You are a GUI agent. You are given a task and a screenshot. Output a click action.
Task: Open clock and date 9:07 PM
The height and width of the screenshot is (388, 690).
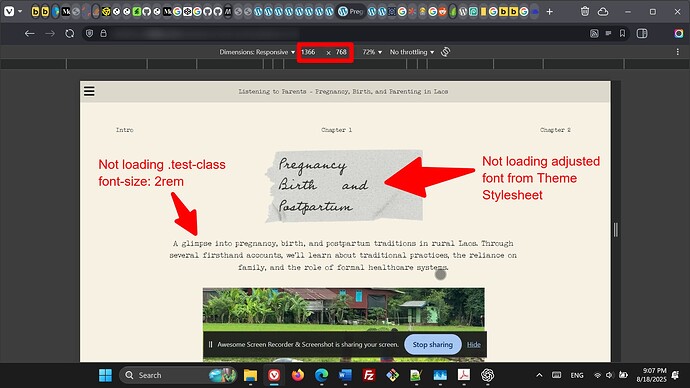(x=652, y=375)
